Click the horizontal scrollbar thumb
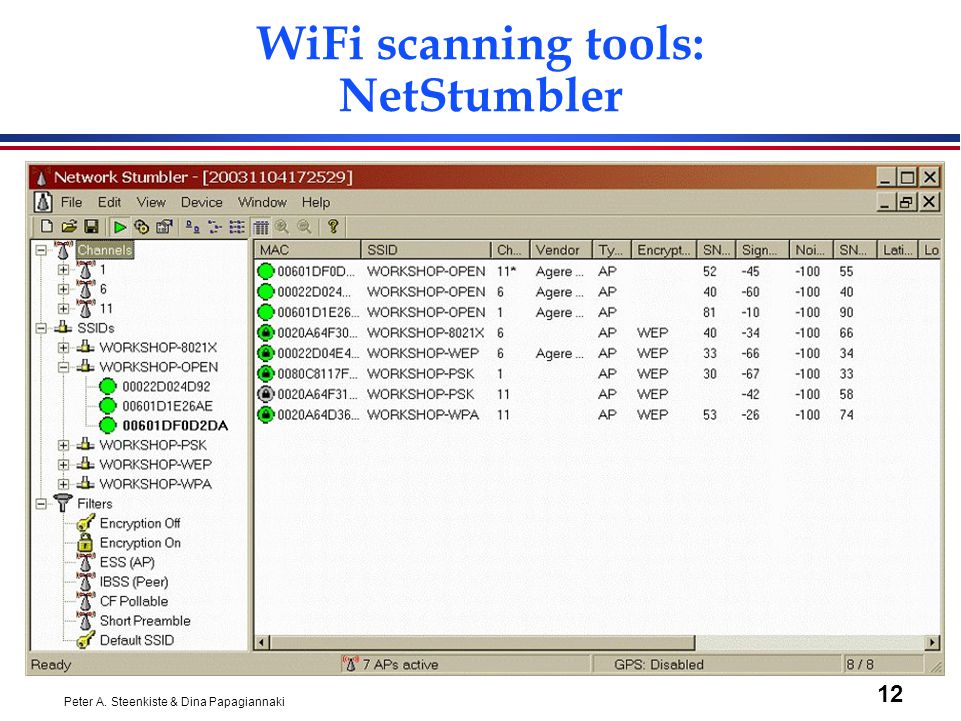 pos(482,643)
